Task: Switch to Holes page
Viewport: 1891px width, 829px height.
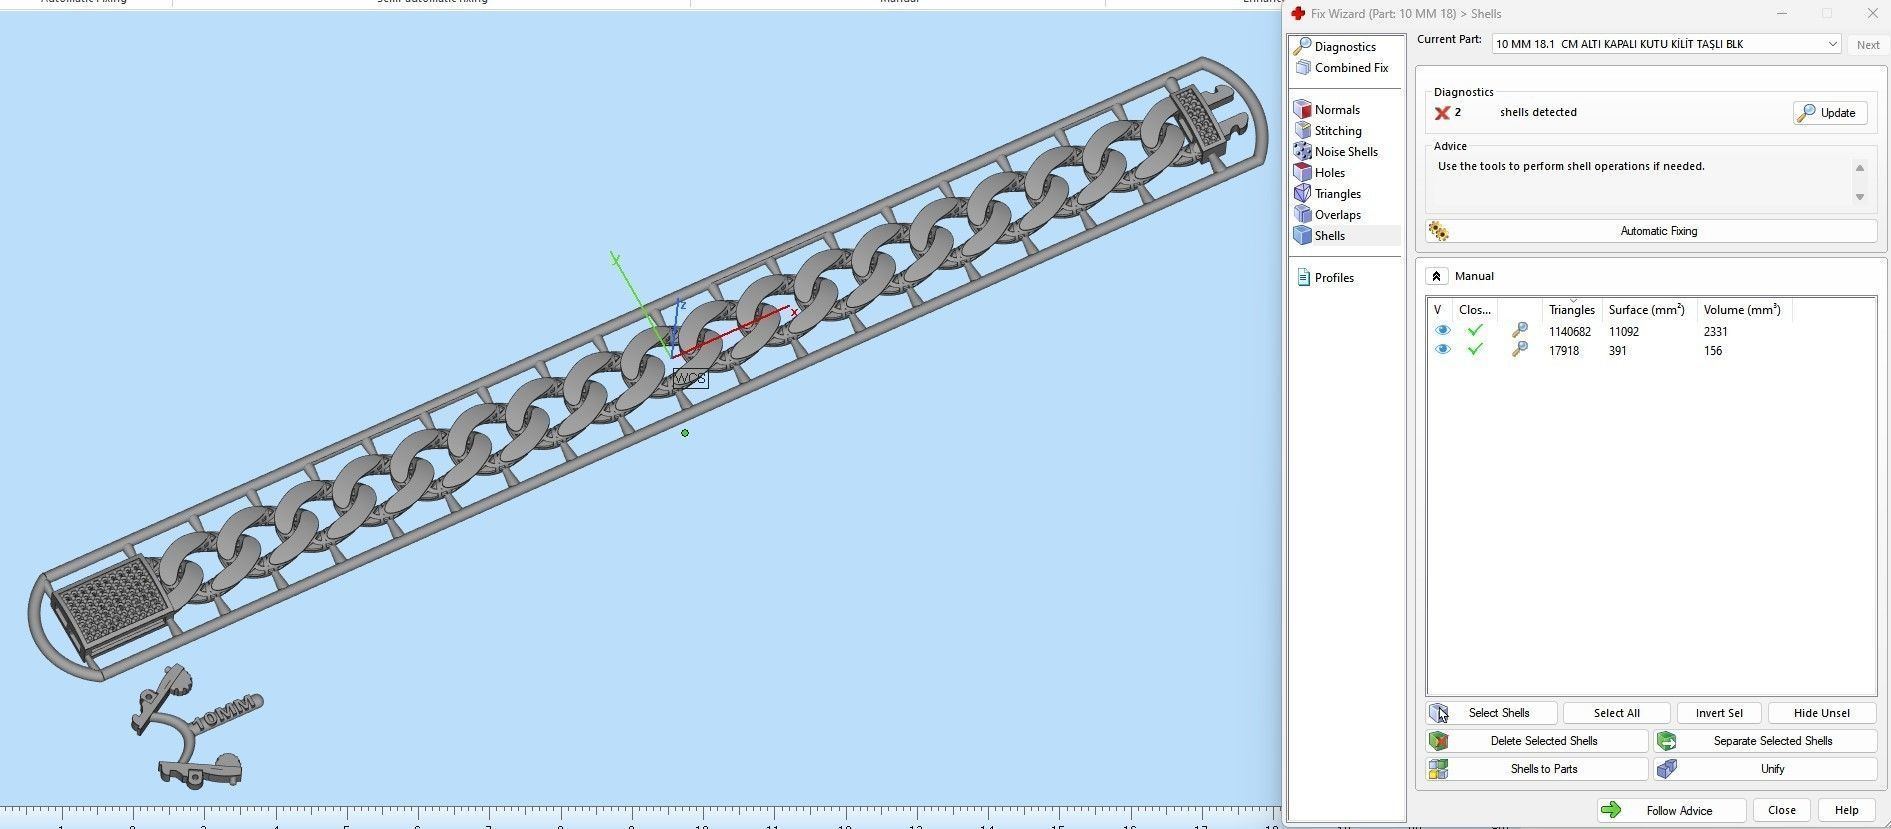Action: pyautogui.click(x=1330, y=173)
